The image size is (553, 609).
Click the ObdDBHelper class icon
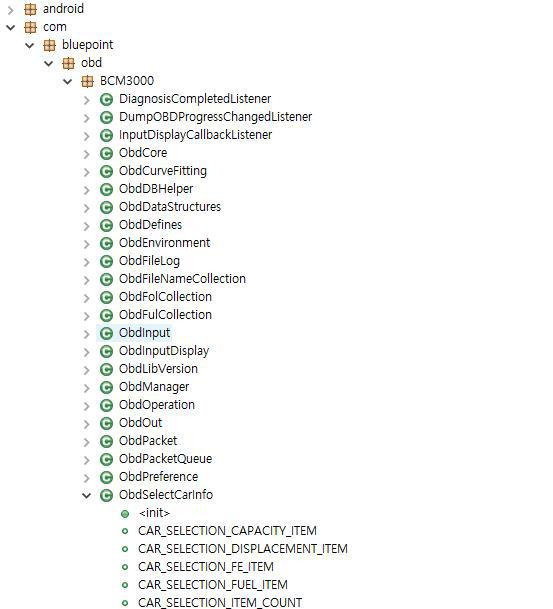tap(106, 190)
